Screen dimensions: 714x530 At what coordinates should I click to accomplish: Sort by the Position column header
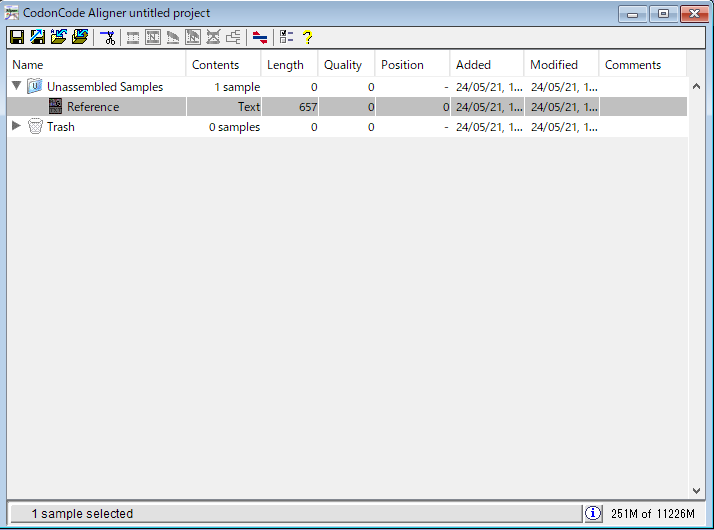click(x=413, y=65)
